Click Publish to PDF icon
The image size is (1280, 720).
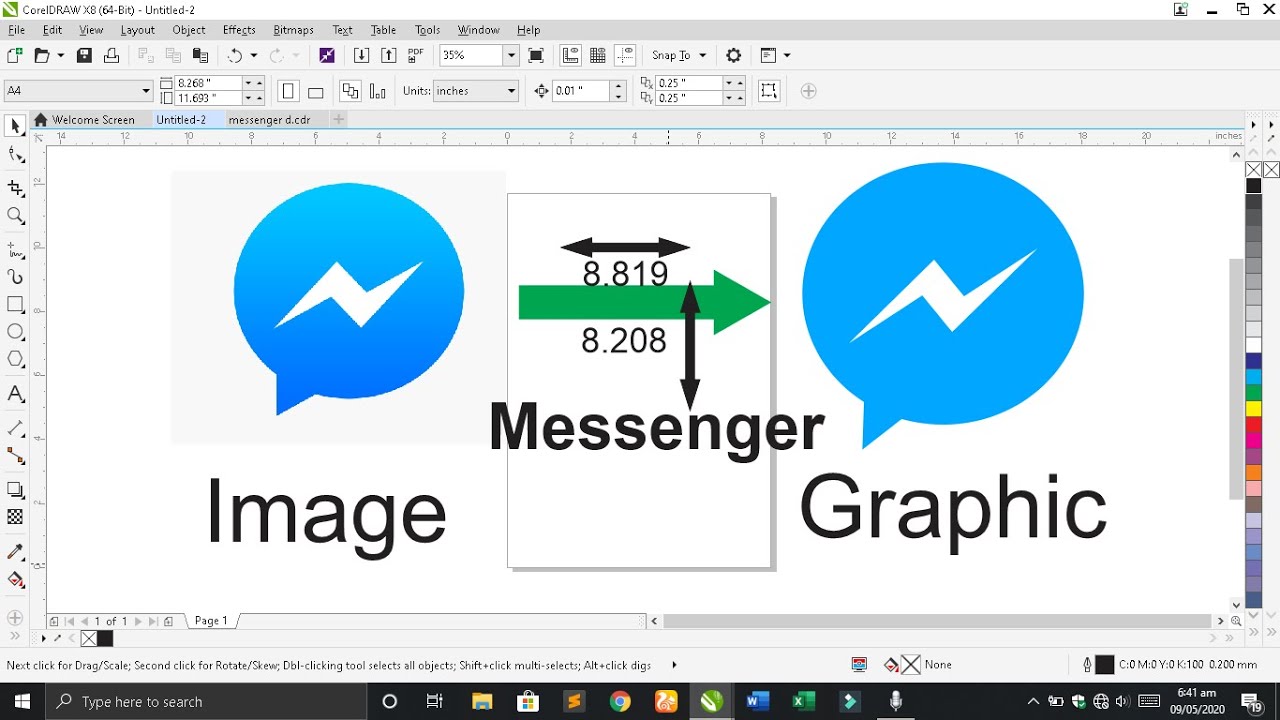click(x=416, y=56)
